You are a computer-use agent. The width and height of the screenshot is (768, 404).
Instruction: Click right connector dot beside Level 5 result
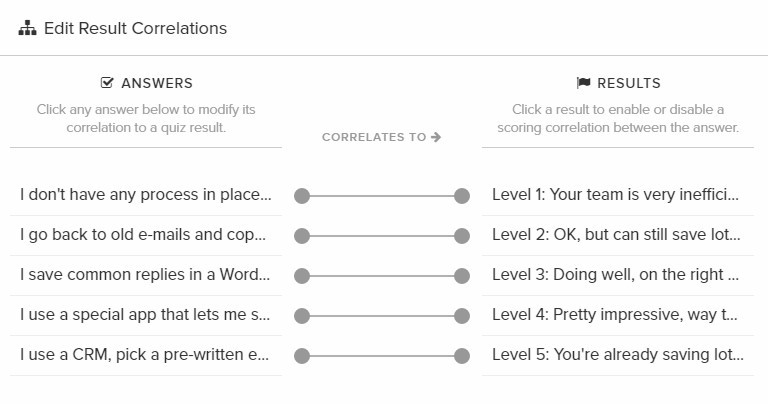pyautogui.click(x=461, y=356)
